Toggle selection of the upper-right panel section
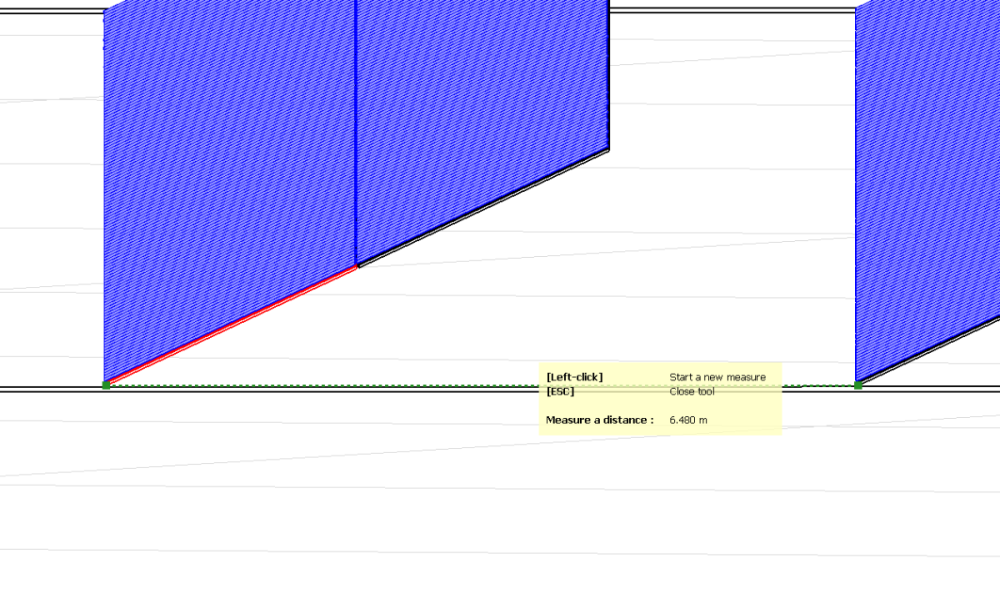 coord(480,80)
